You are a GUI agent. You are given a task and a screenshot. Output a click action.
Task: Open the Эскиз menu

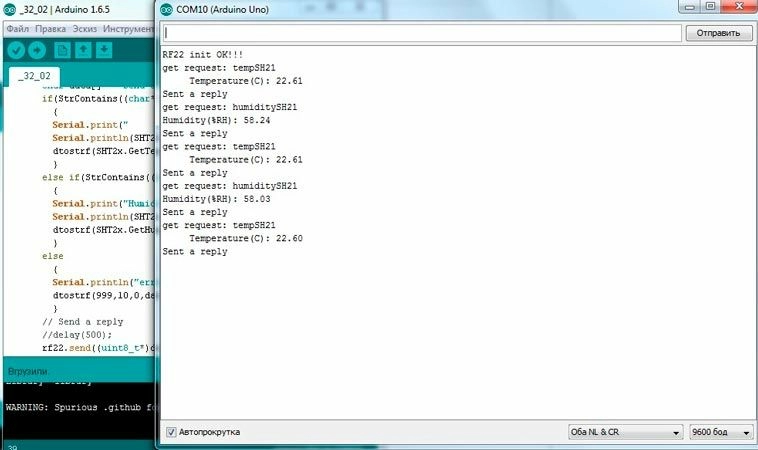84,28
